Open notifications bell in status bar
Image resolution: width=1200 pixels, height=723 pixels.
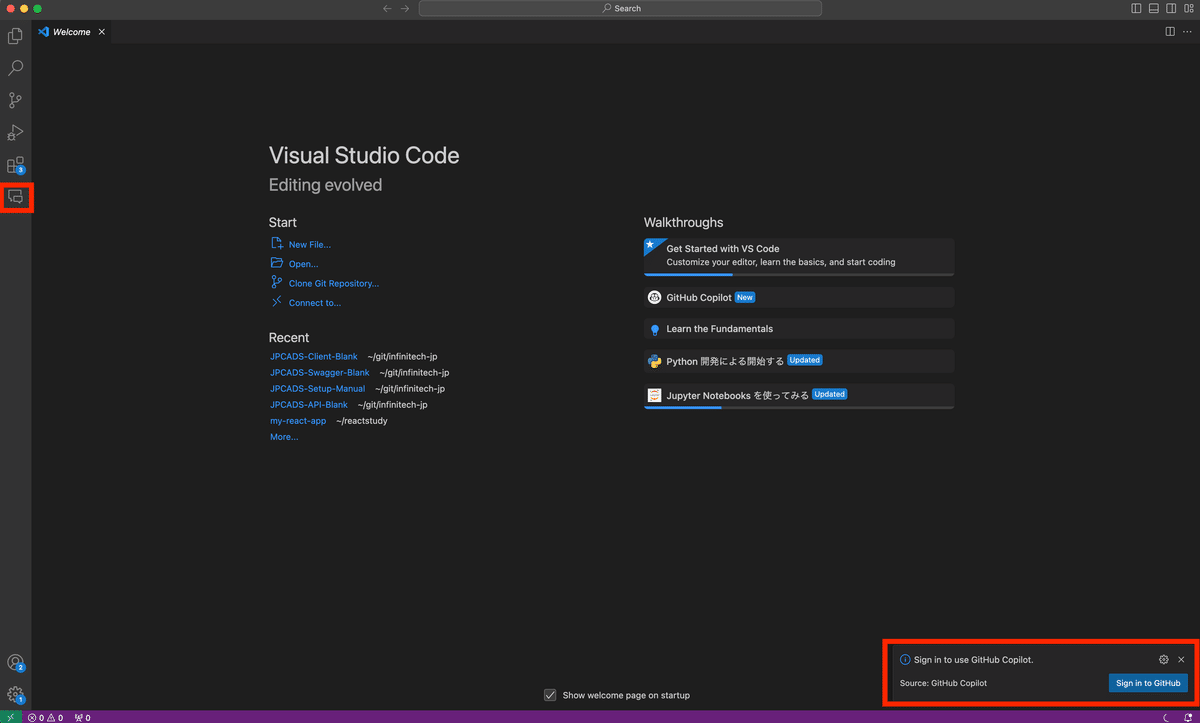[x=1187, y=717]
